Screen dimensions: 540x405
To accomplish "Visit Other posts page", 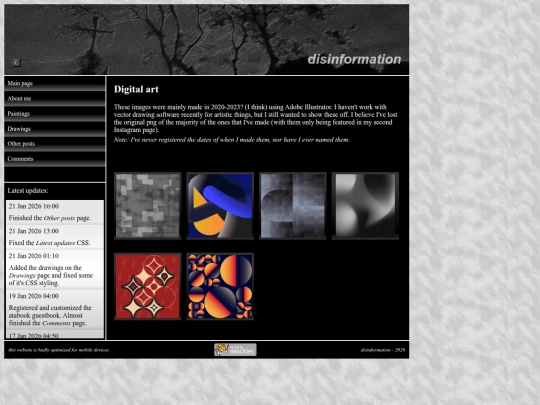I will (x=55, y=144).
